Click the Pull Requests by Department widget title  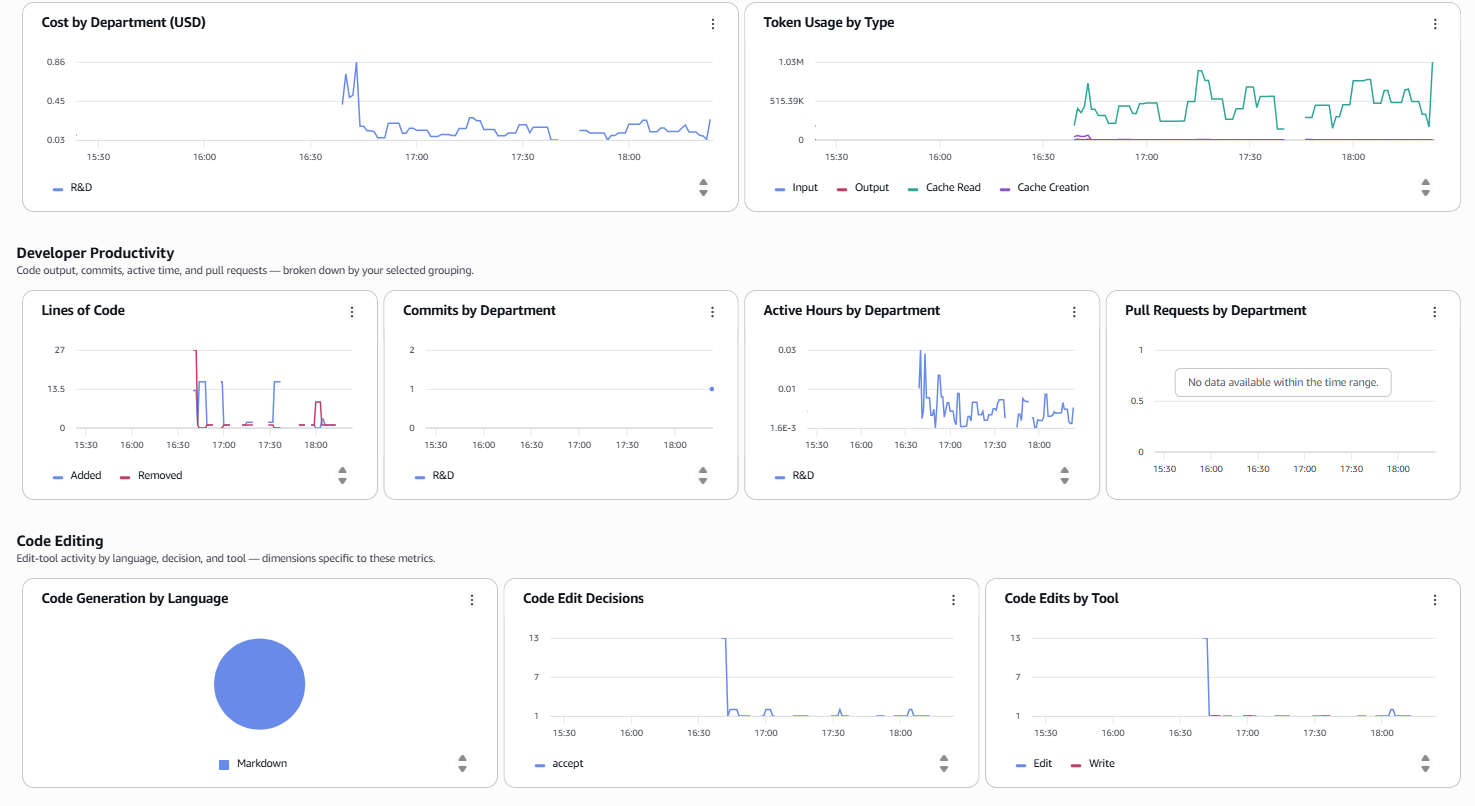coord(1216,310)
